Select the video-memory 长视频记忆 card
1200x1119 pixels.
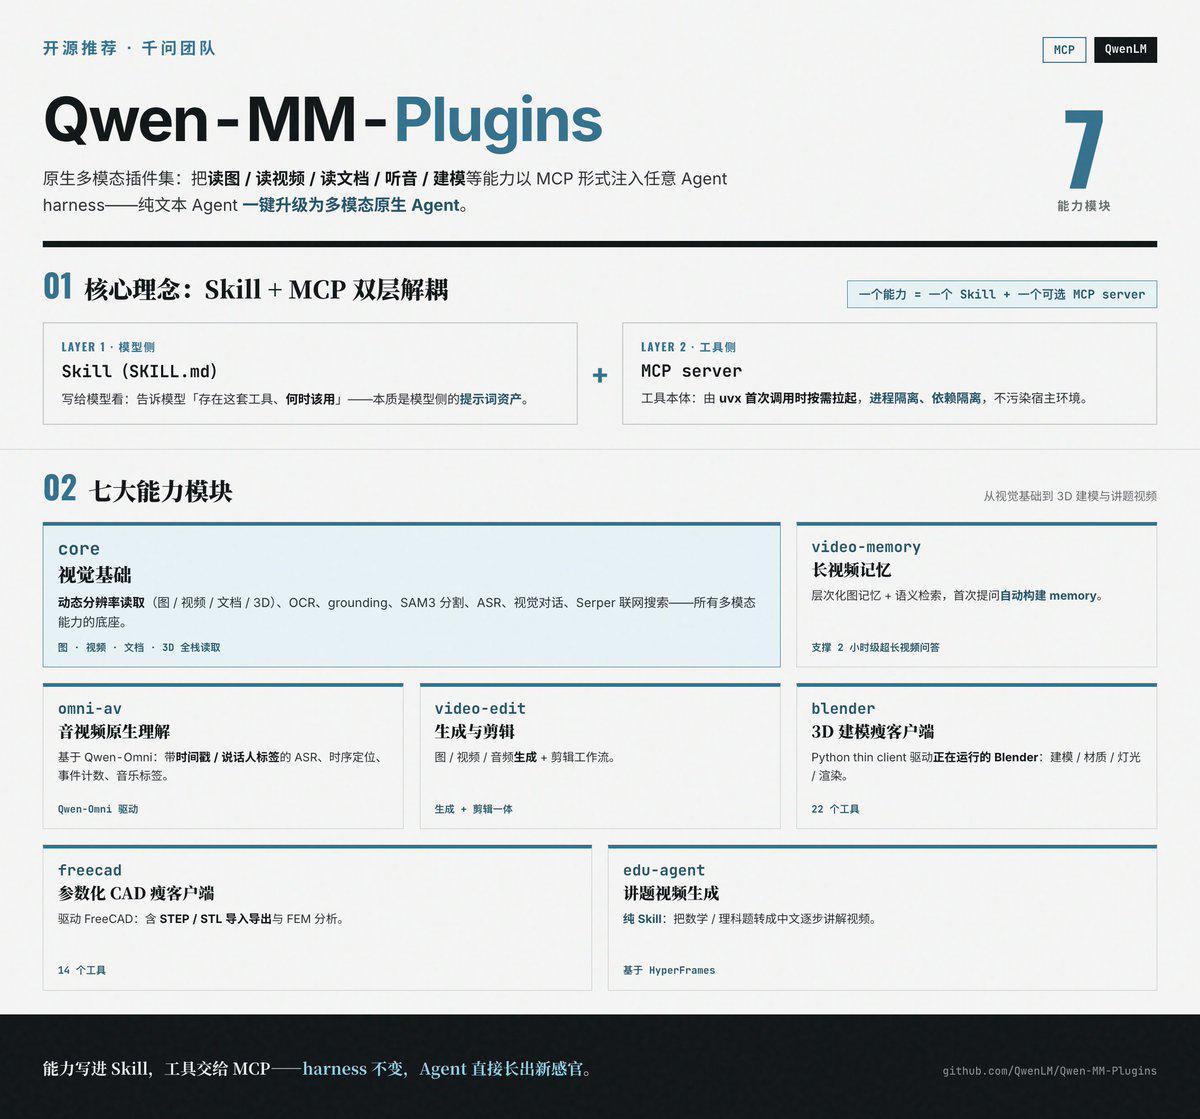point(976,594)
